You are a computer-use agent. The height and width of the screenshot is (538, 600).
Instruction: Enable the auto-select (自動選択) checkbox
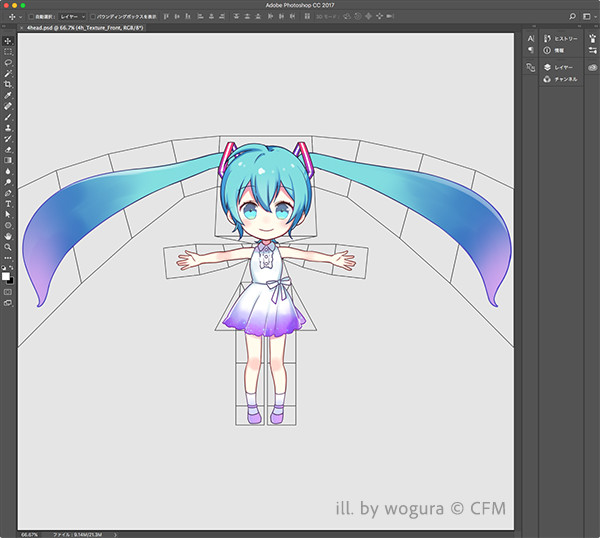point(31,16)
